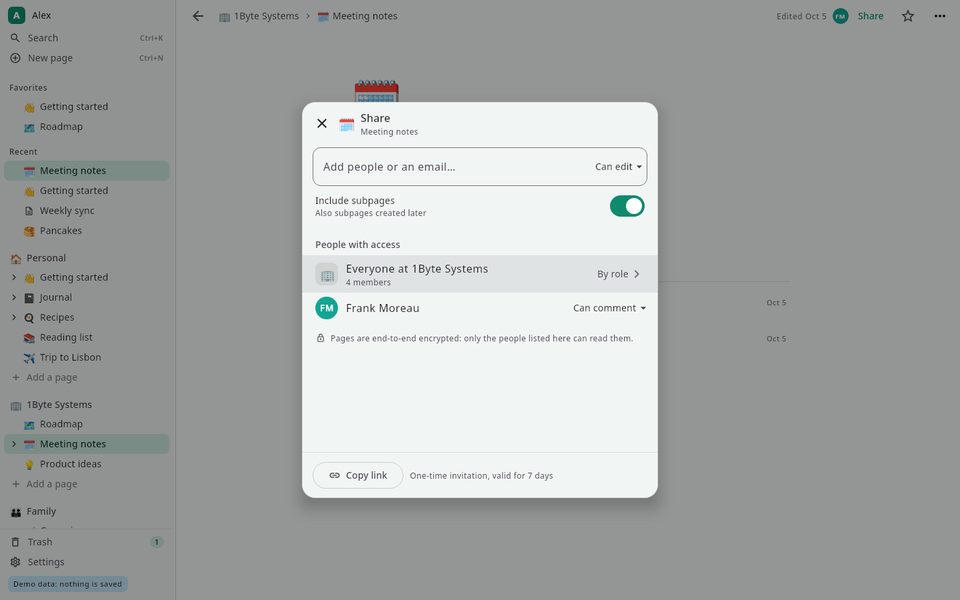Screen dimensions: 960x600
Task: Open Product ideas page
Action: [x=86, y=464]
